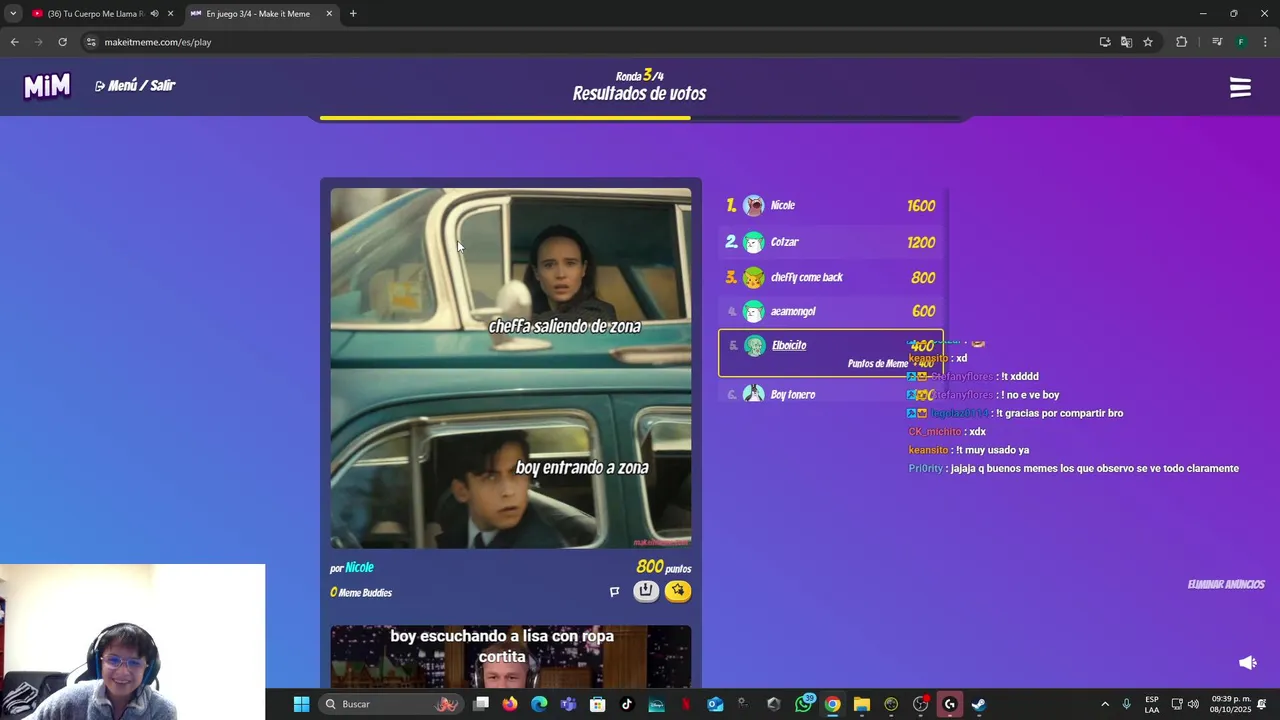Click the install app icon in address bar

click(1105, 42)
